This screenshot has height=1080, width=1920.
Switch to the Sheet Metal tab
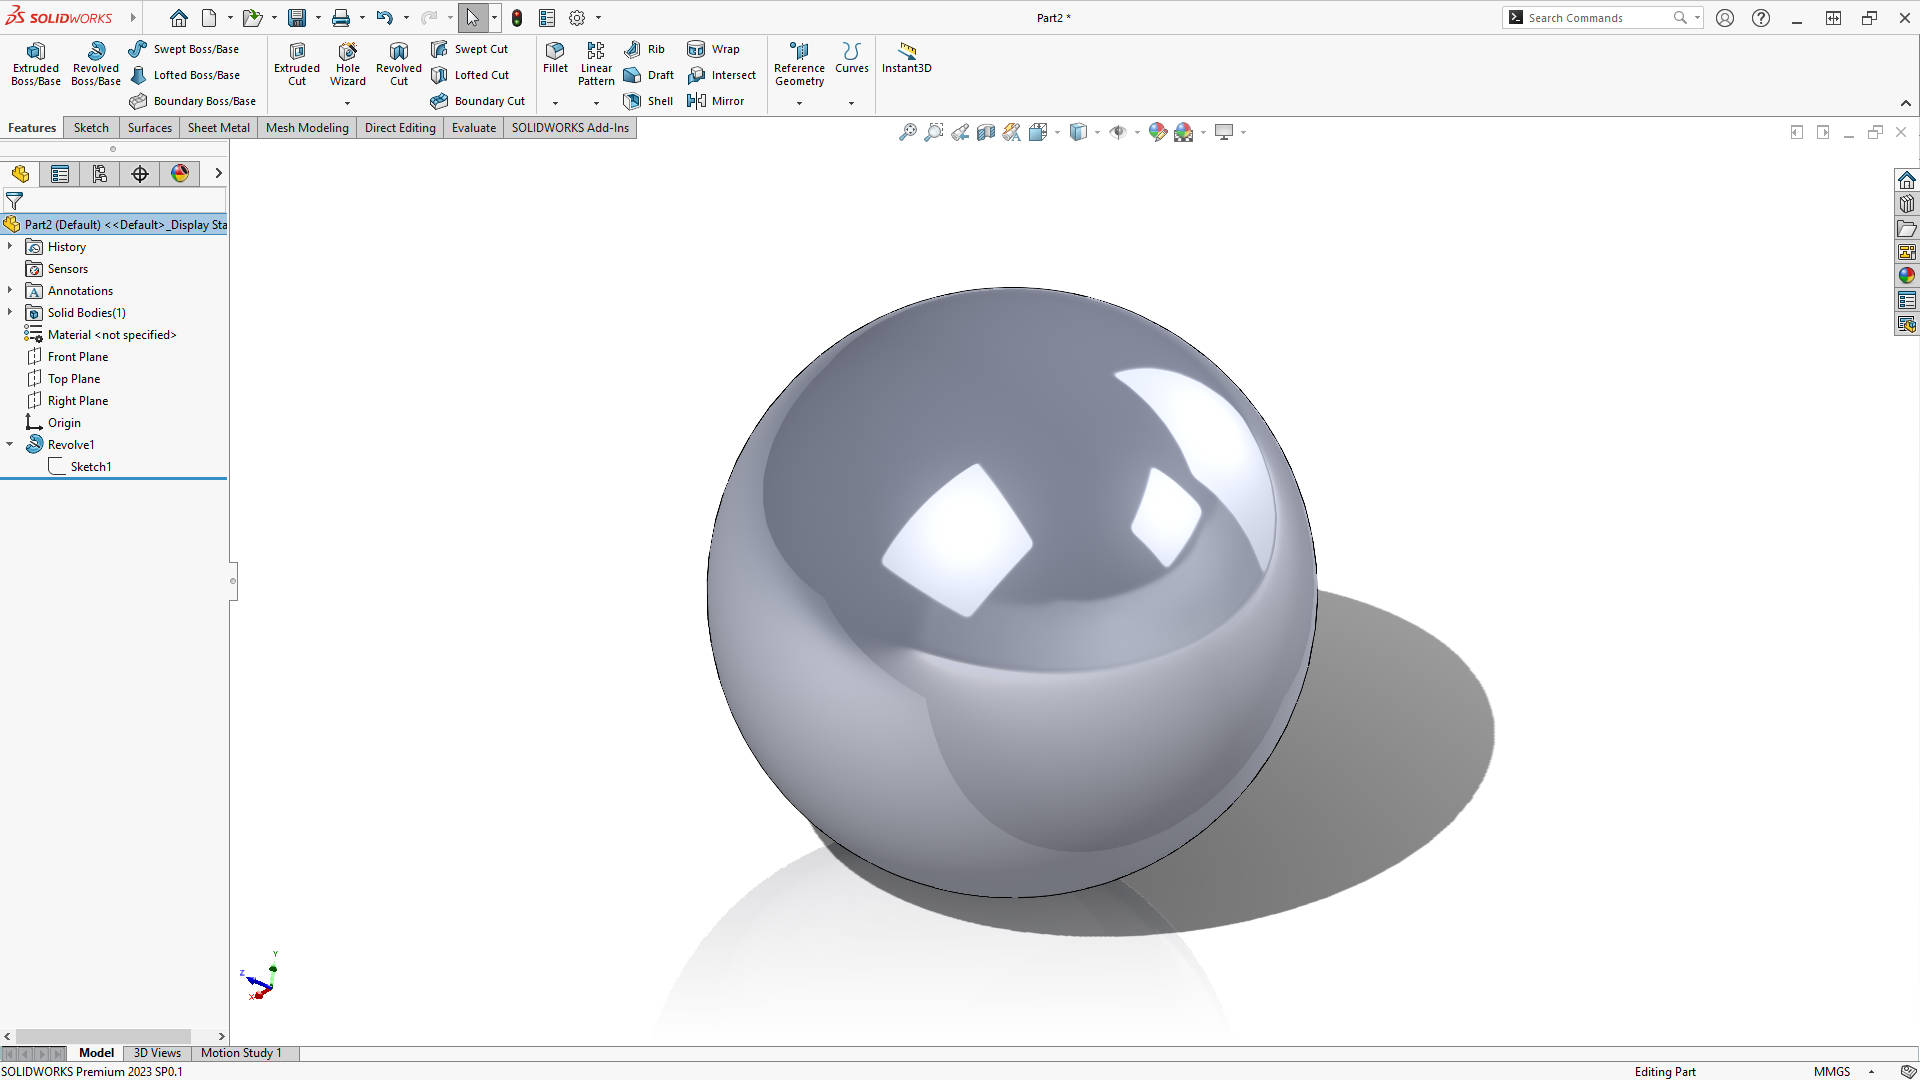pyautogui.click(x=218, y=127)
